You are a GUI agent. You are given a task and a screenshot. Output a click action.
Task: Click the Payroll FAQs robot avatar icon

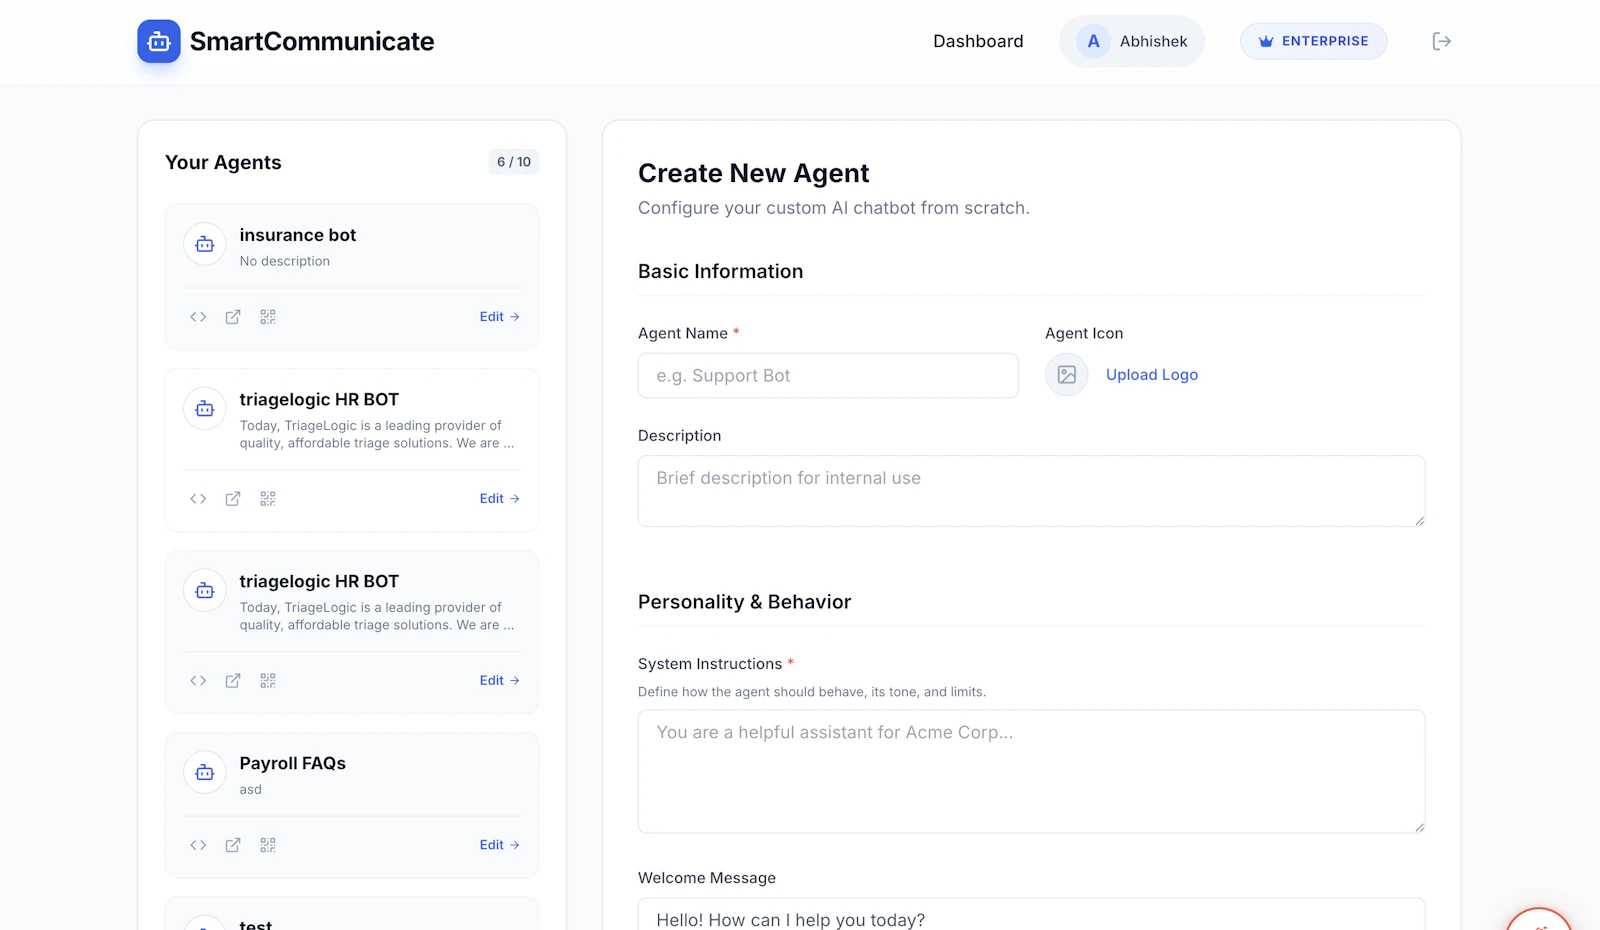[205, 772]
